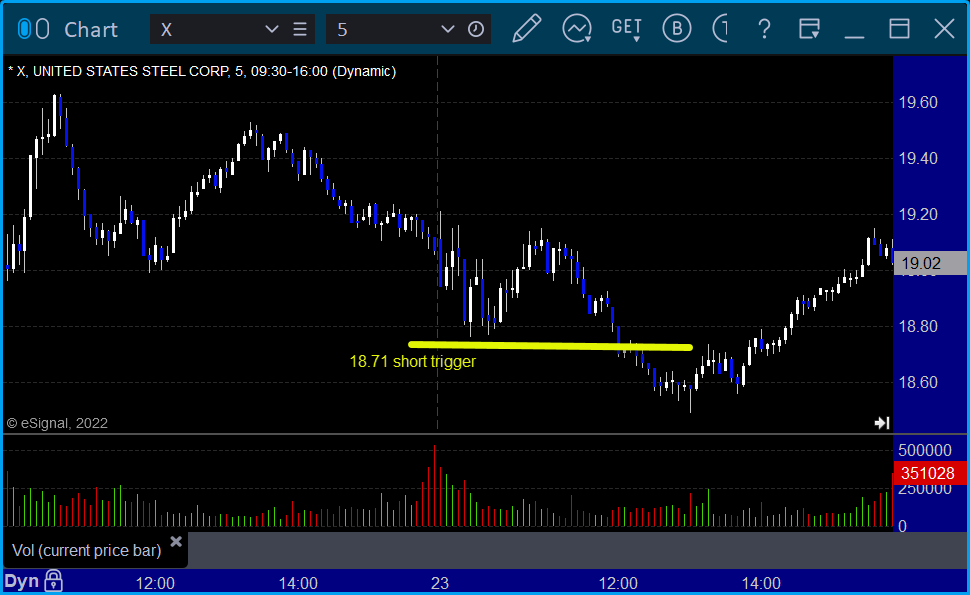Click the scroll-to-latest-bar arrow icon
The width and height of the screenshot is (970, 595).
click(882, 423)
